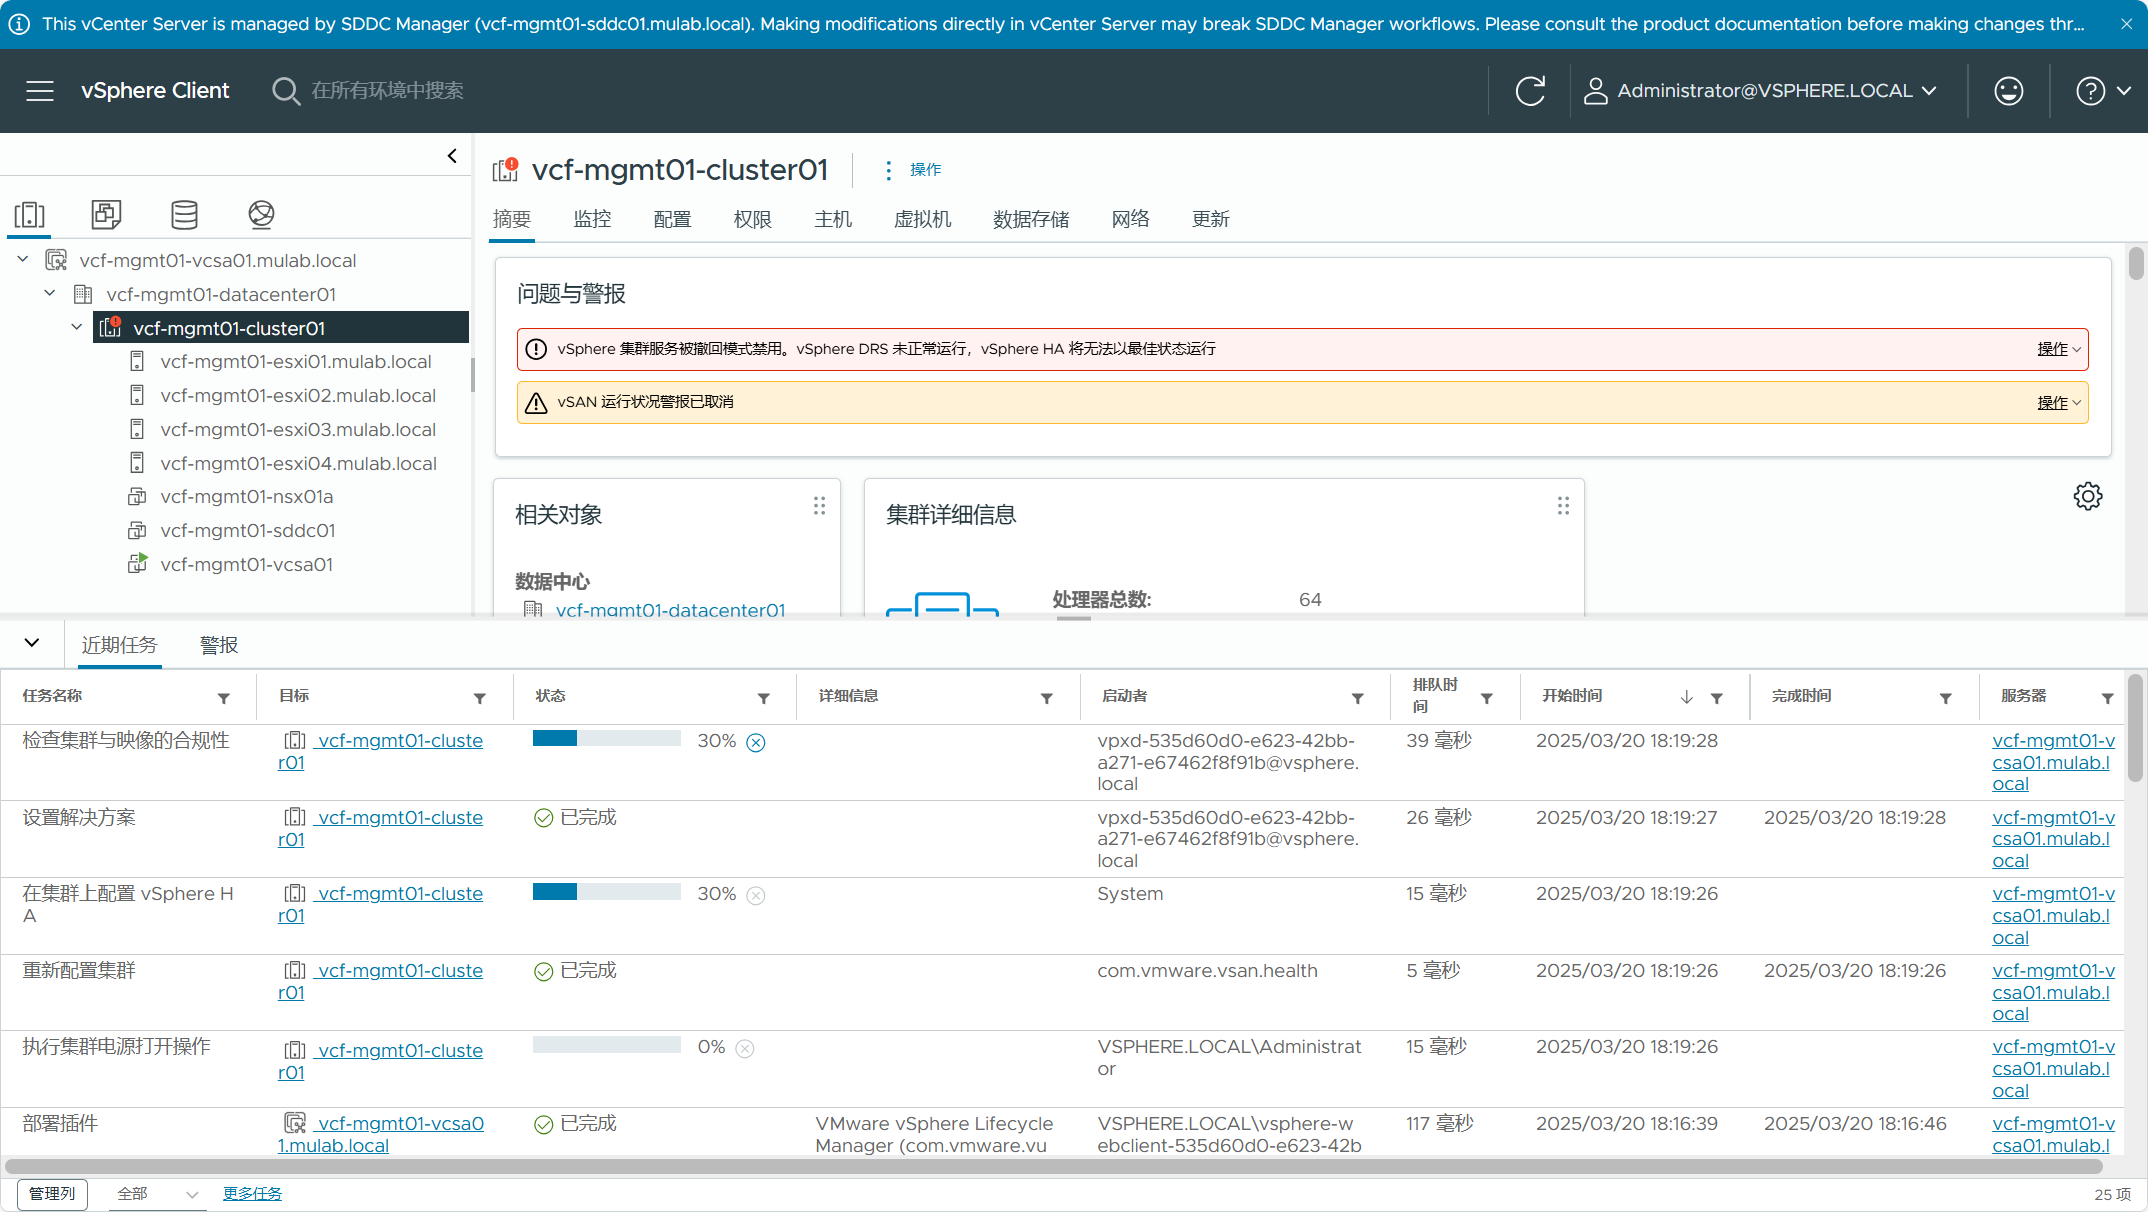Screen dimensions: 2148x1212
Task: Filter the 服务器 column
Action: point(2108,698)
